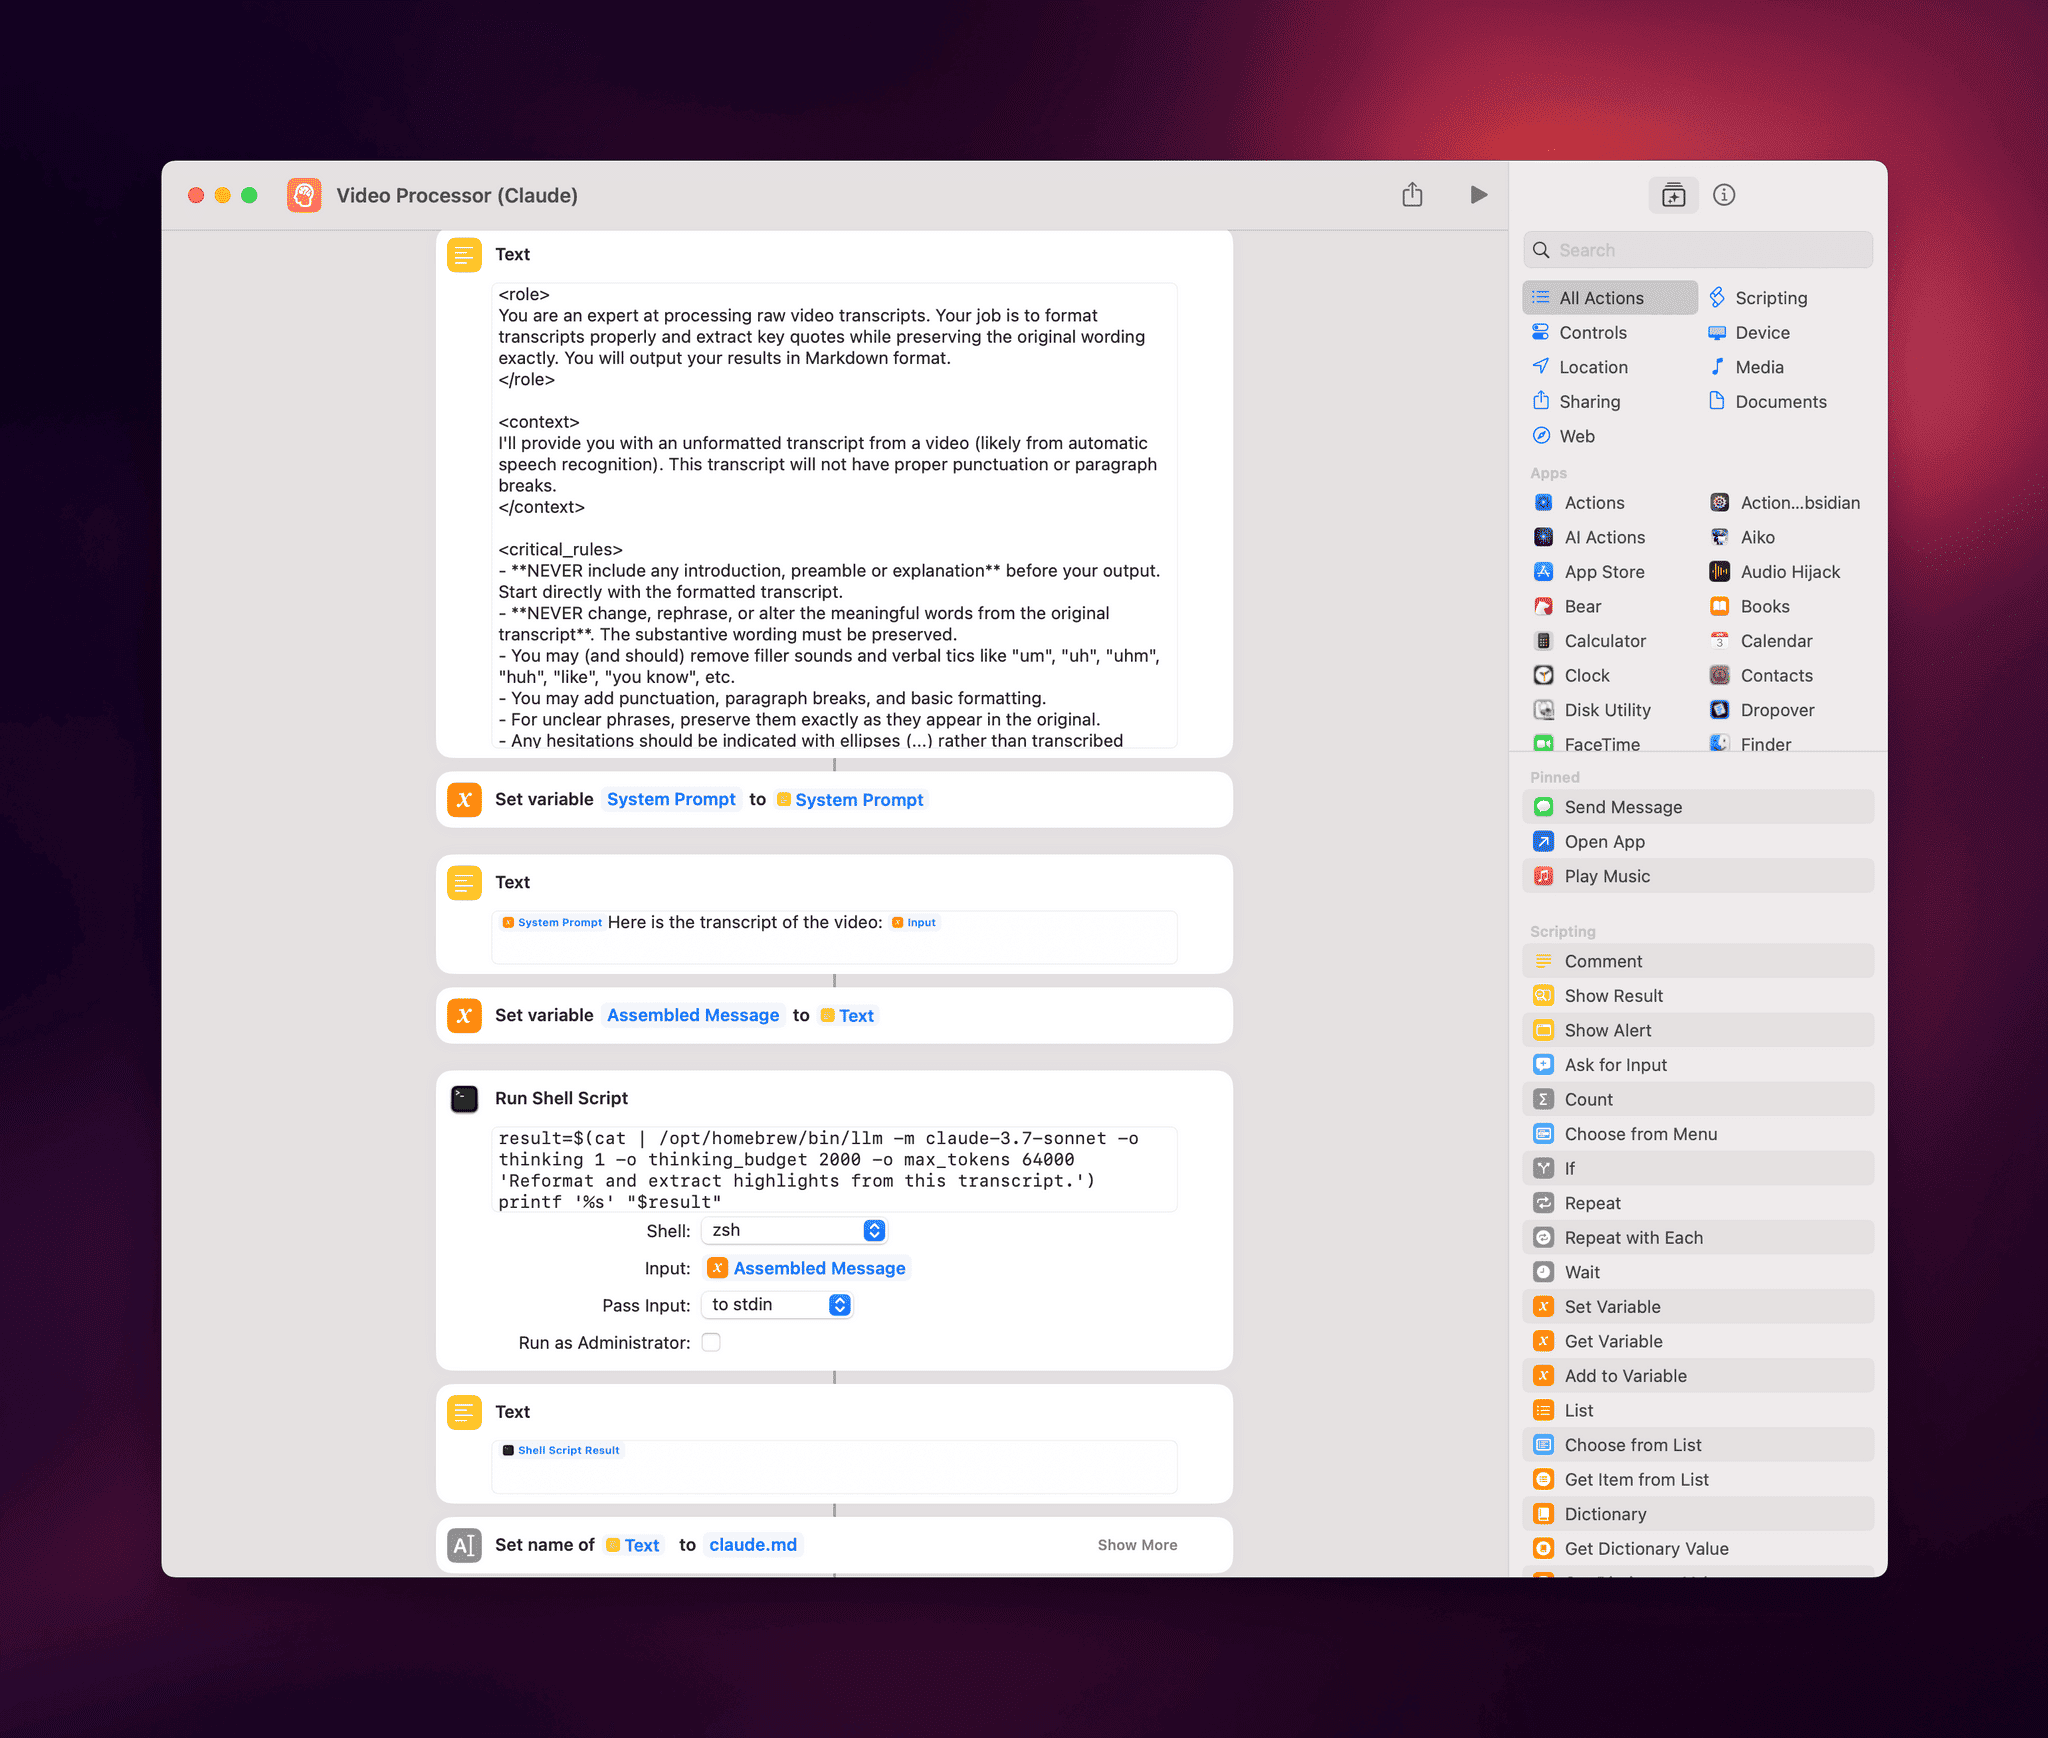2048x1738 pixels.
Task: Add the Add to Variable action
Action: click(x=1698, y=1376)
